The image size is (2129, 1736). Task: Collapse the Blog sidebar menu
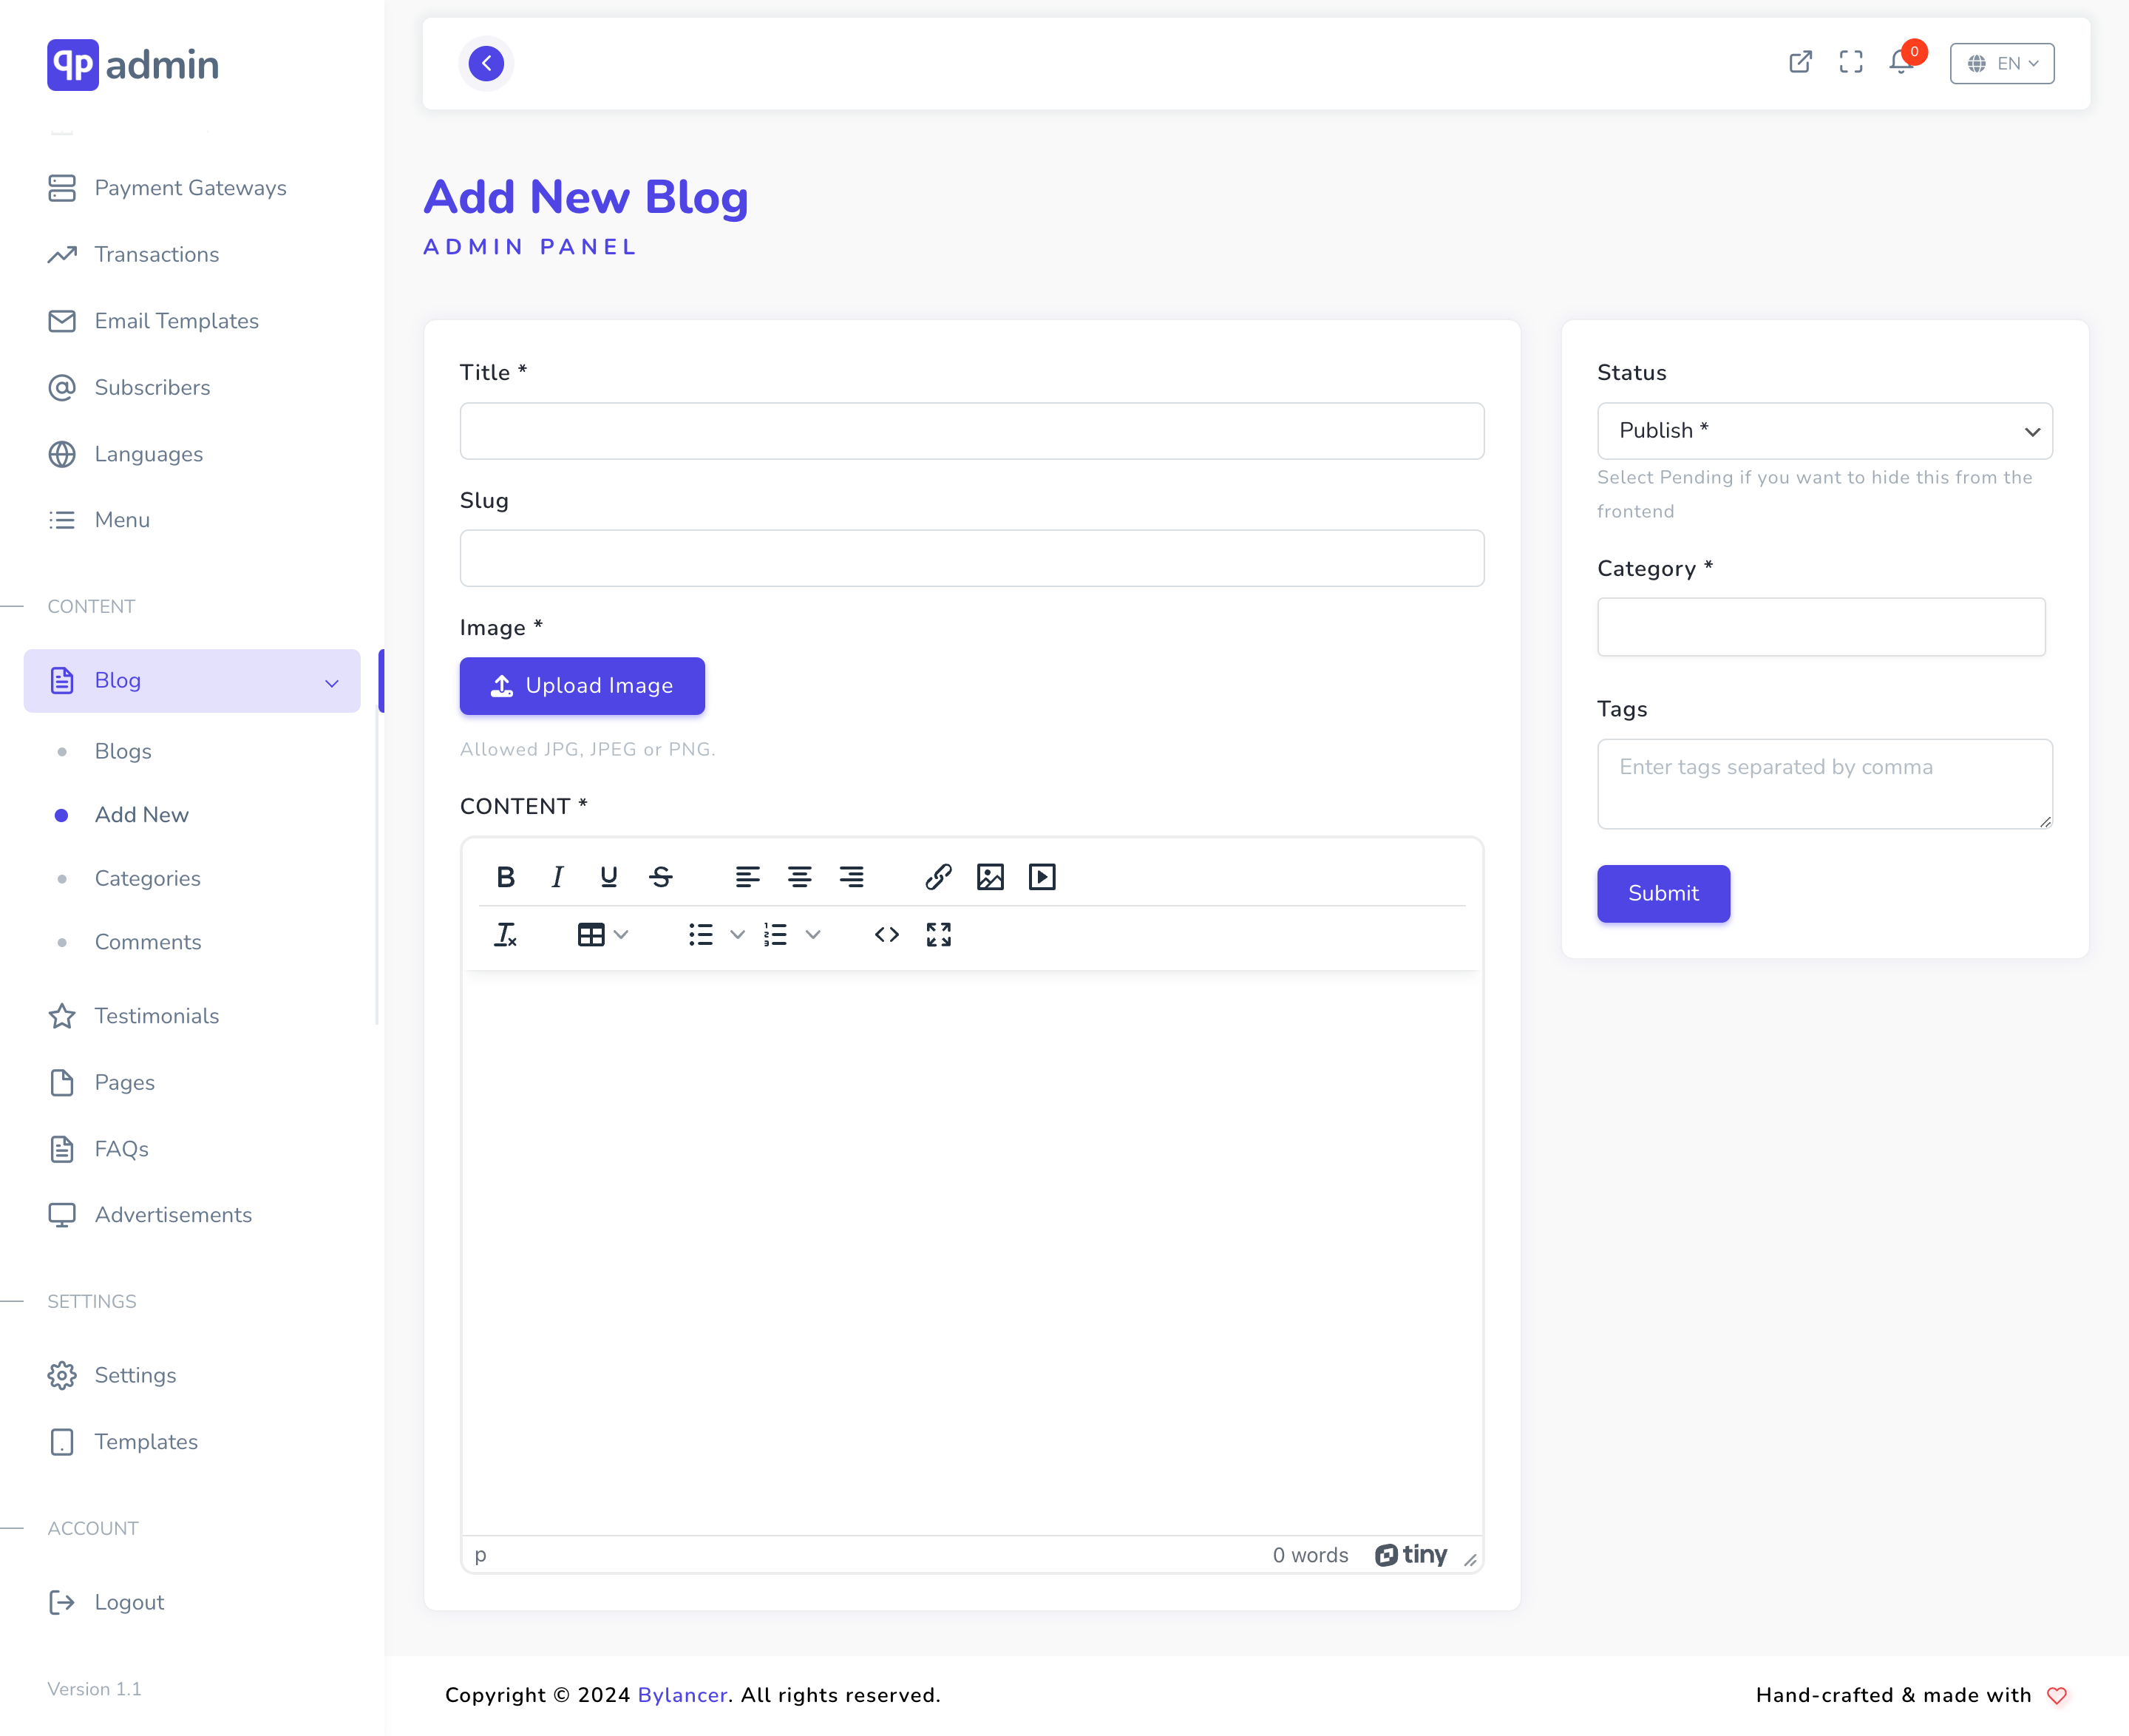click(192, 681)
